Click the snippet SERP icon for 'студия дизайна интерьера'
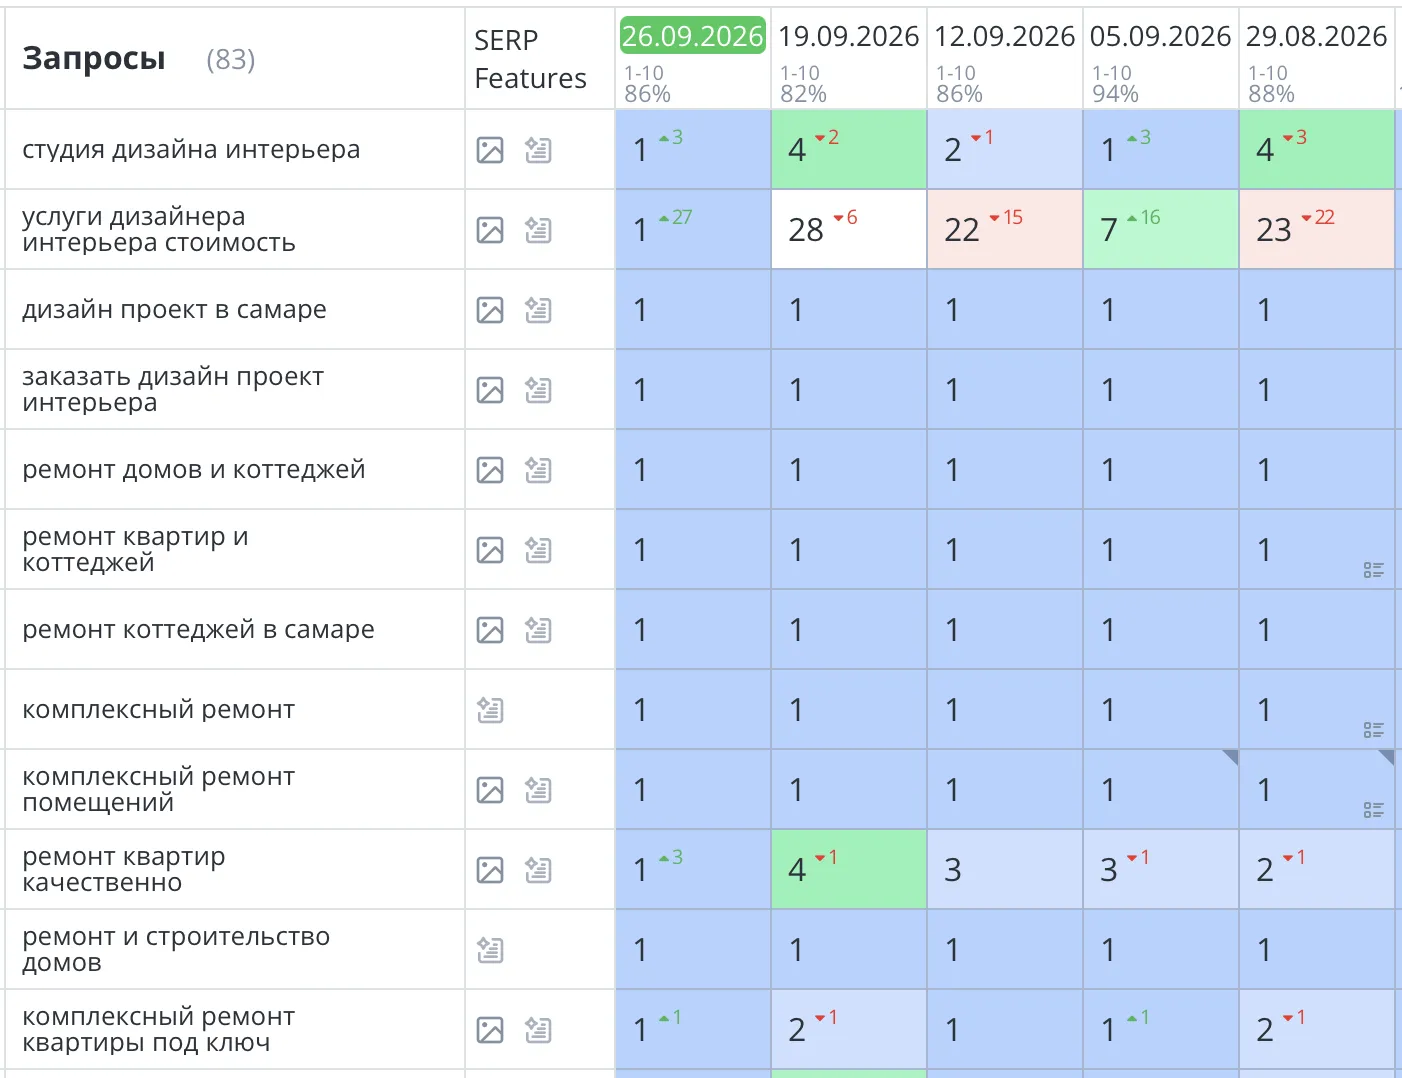 point(538,150)
